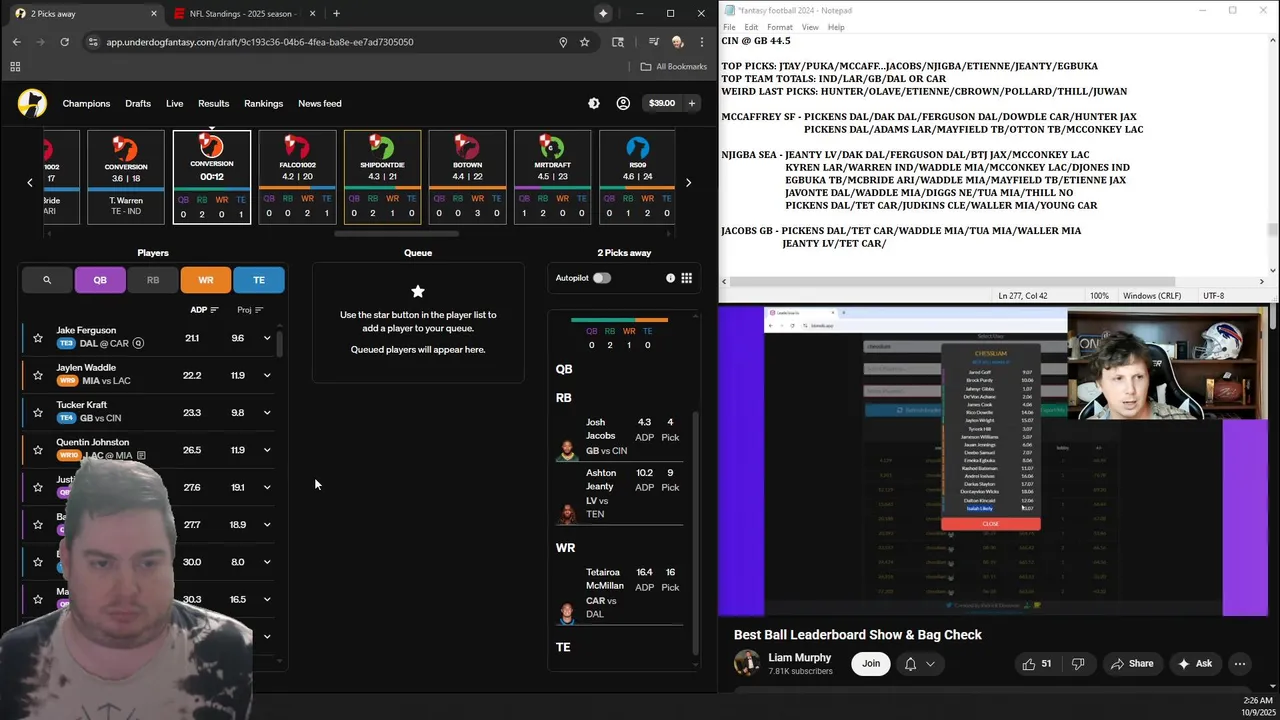The height and width of the screenshot is (720, 1280).
Task: Open the apps grid in bookmarks bar
Action: click(x=15, y=67)
